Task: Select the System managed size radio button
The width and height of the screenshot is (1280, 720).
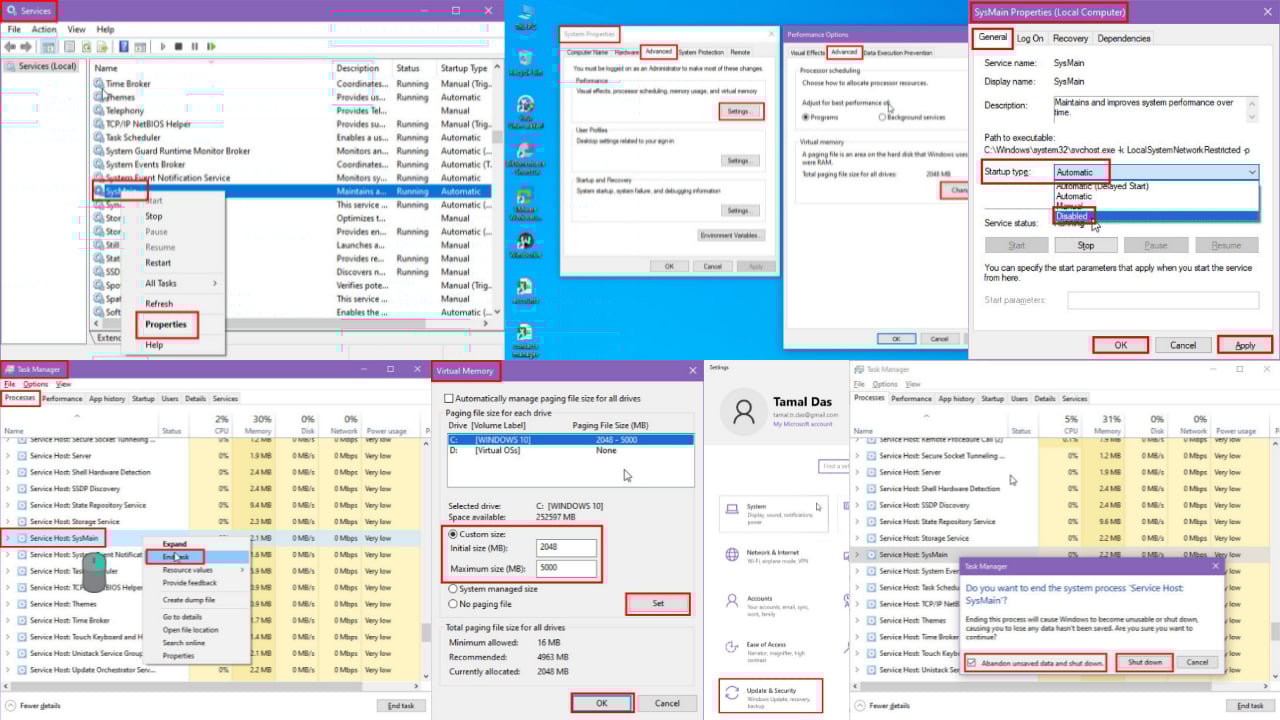Action: [453, 589]
